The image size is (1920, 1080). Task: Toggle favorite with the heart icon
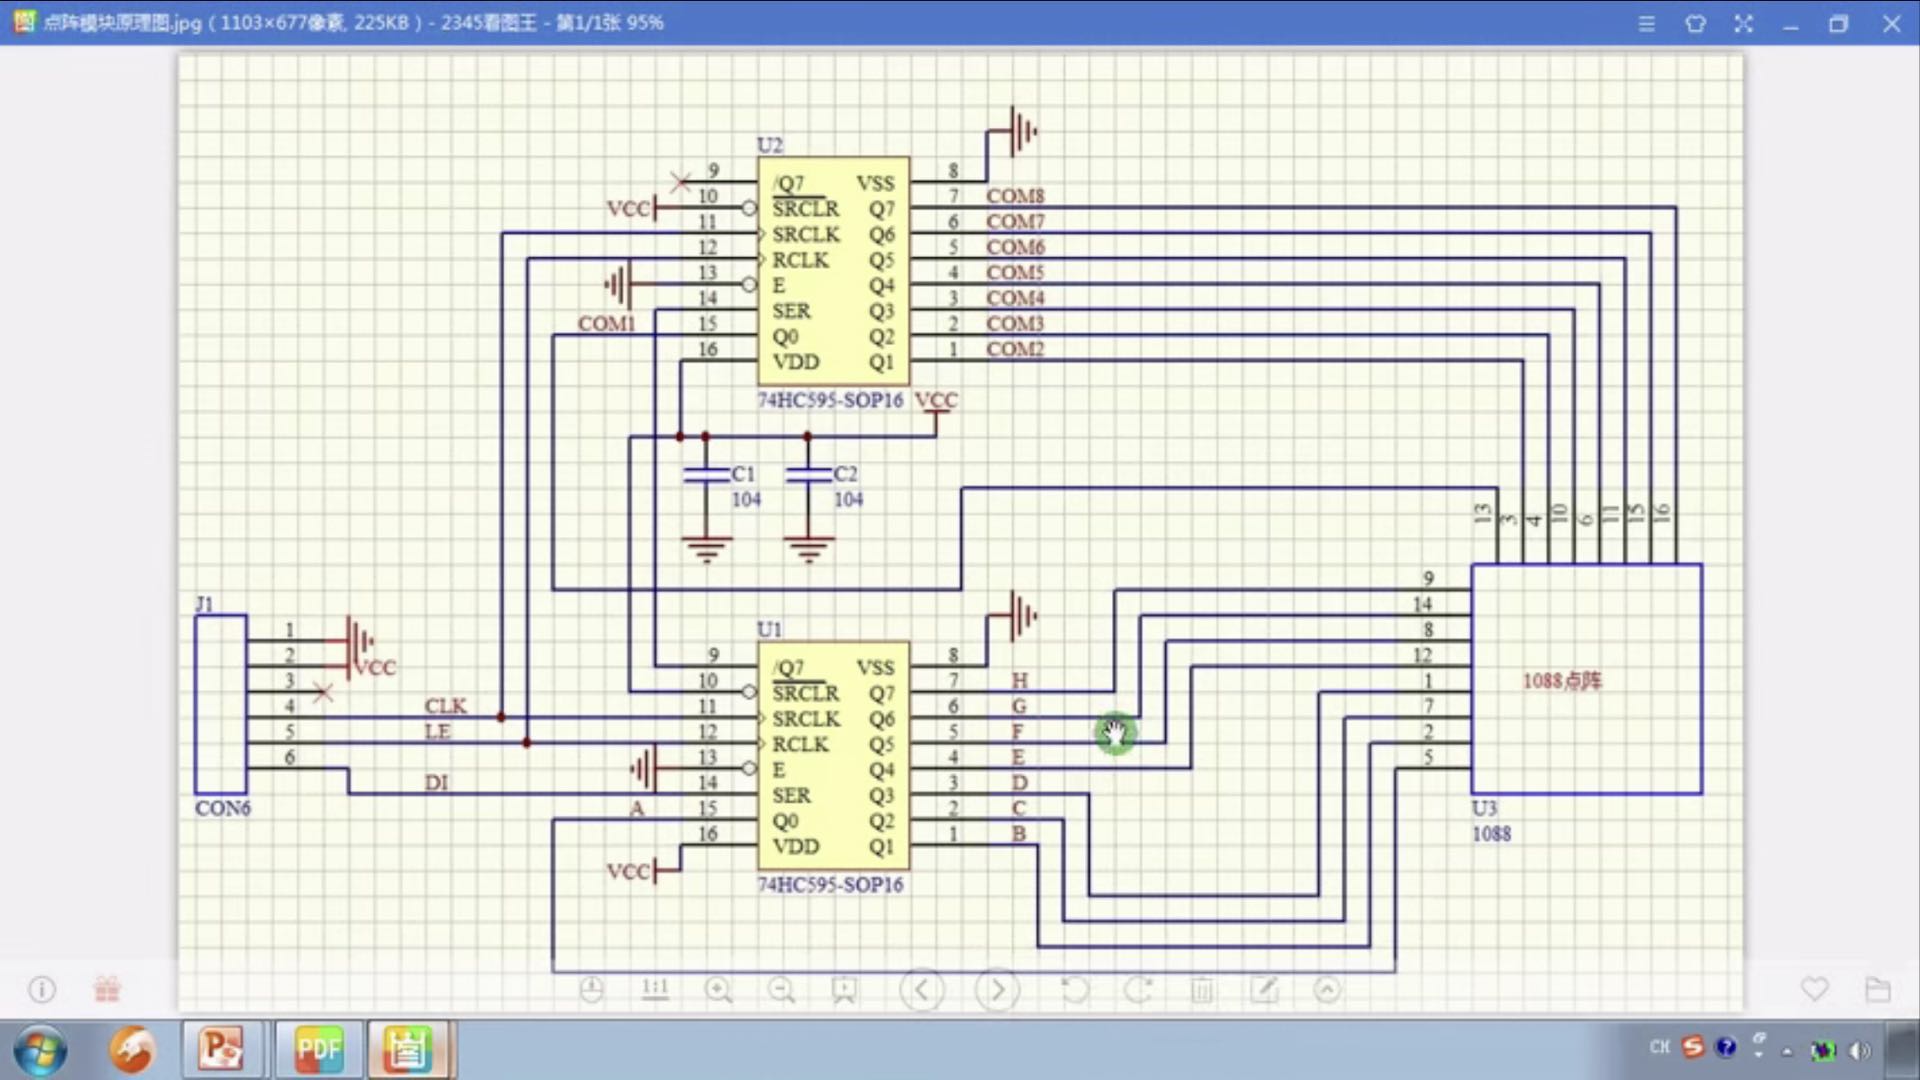point(1814,990)
